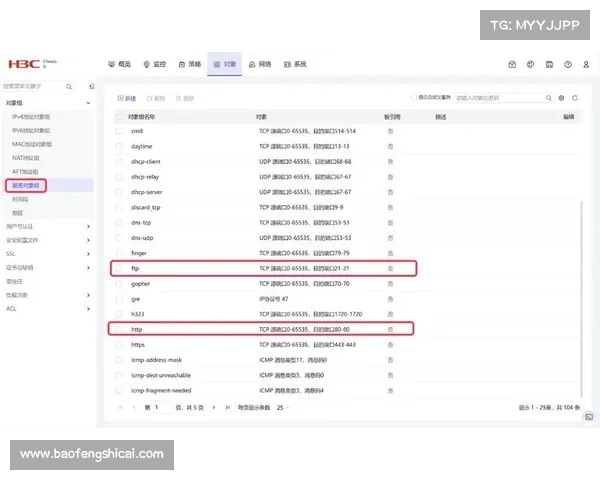Select NAT地址组 in the sidebar
Screen dimensions: 600x480
pos(26,157)
